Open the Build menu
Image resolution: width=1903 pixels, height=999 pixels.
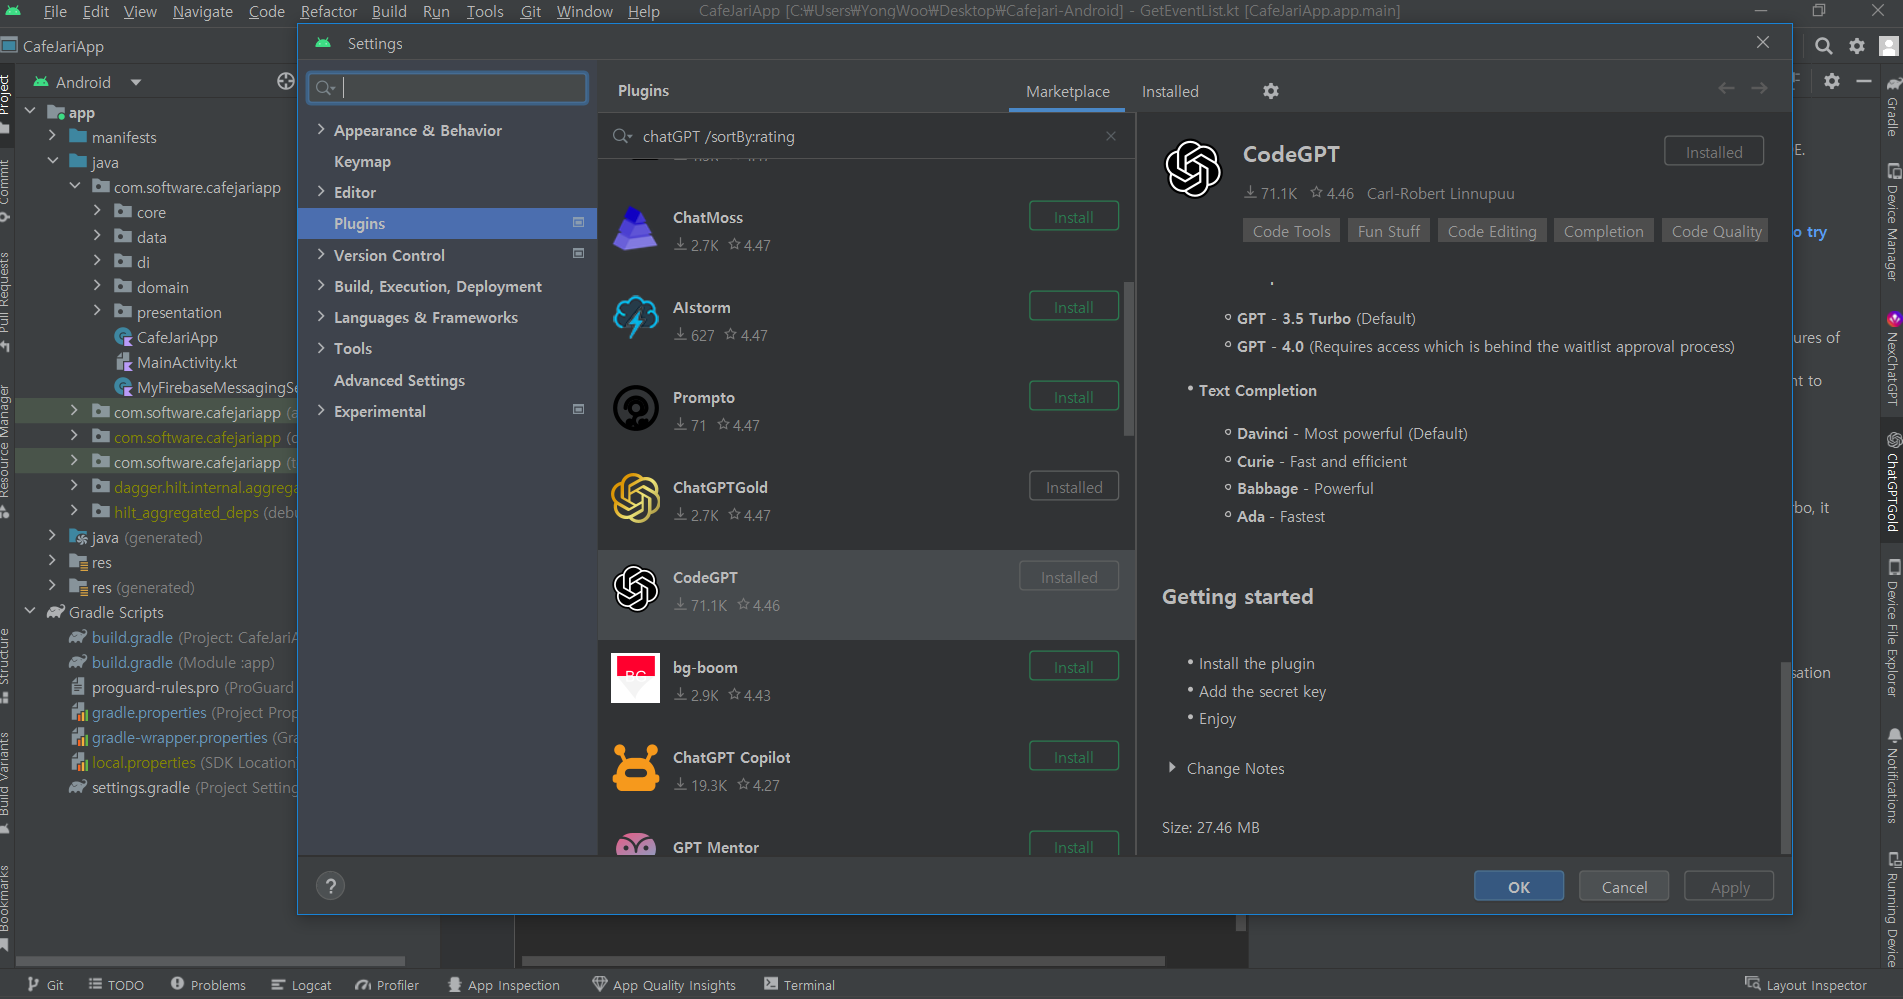[x=389, y=11]
